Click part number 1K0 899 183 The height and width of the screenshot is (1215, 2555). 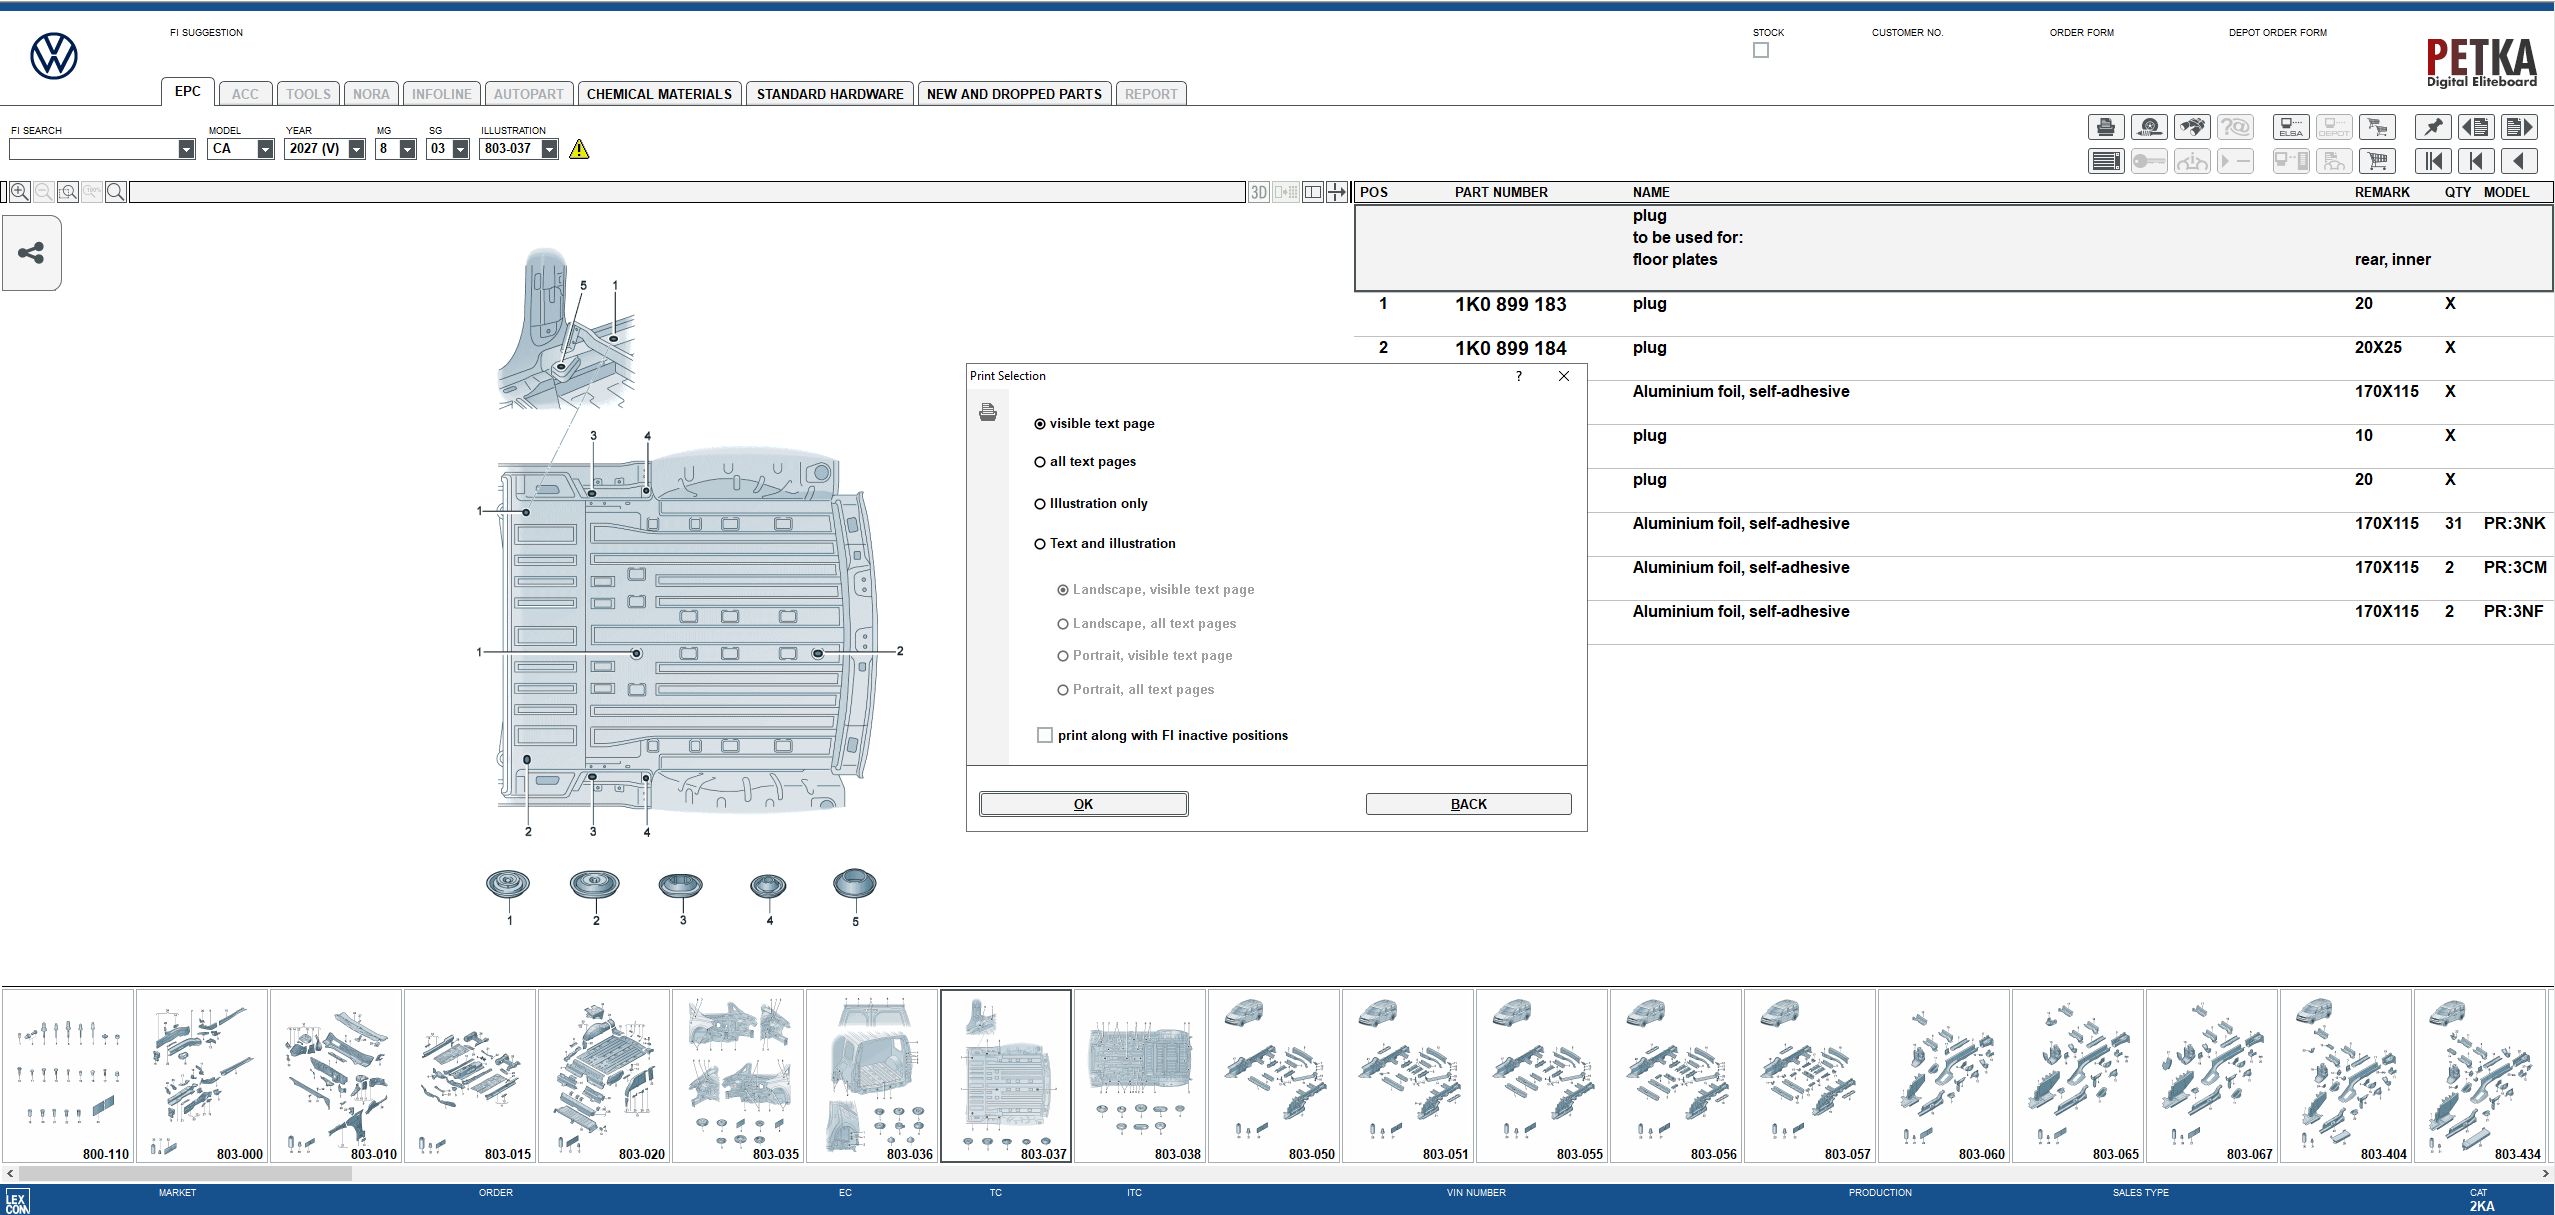pos(1510,305)
